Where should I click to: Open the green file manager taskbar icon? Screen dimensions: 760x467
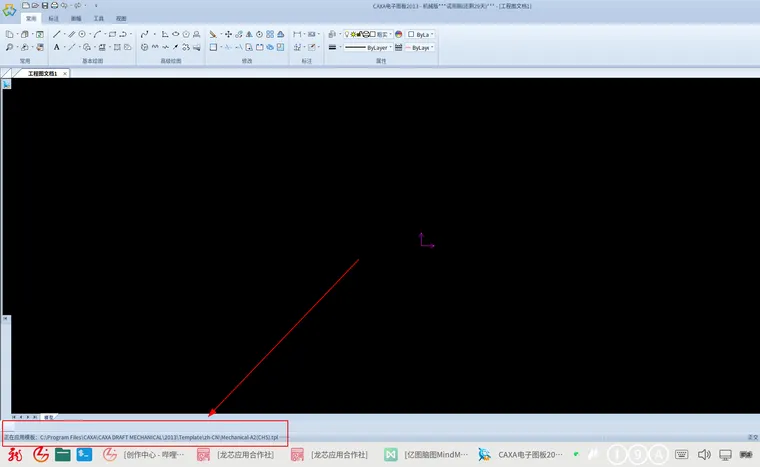63,454
